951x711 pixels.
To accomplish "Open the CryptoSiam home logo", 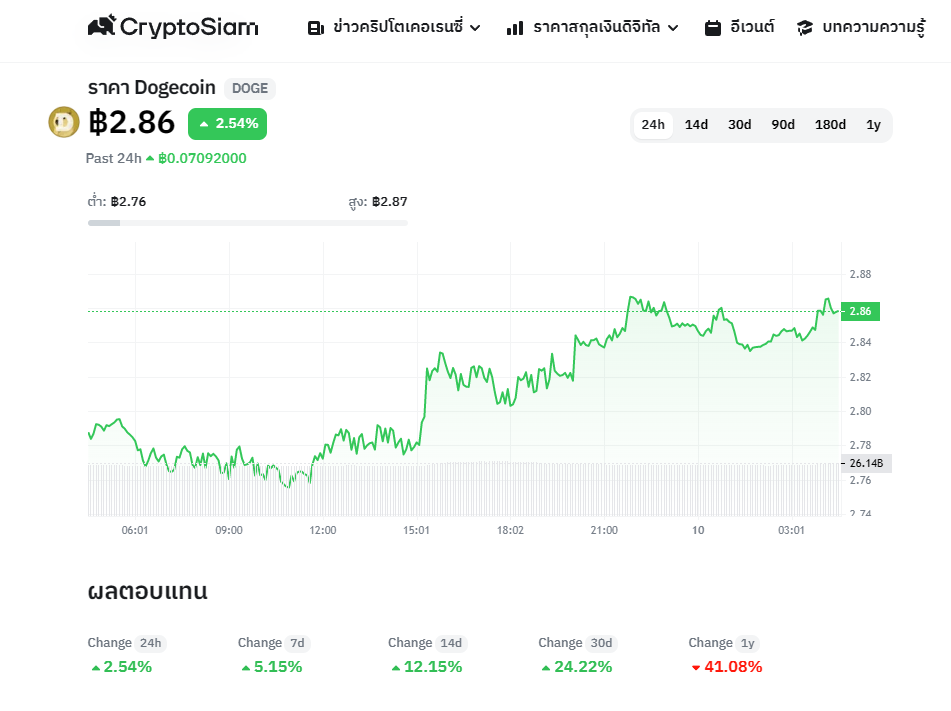I will pos(173,27).
